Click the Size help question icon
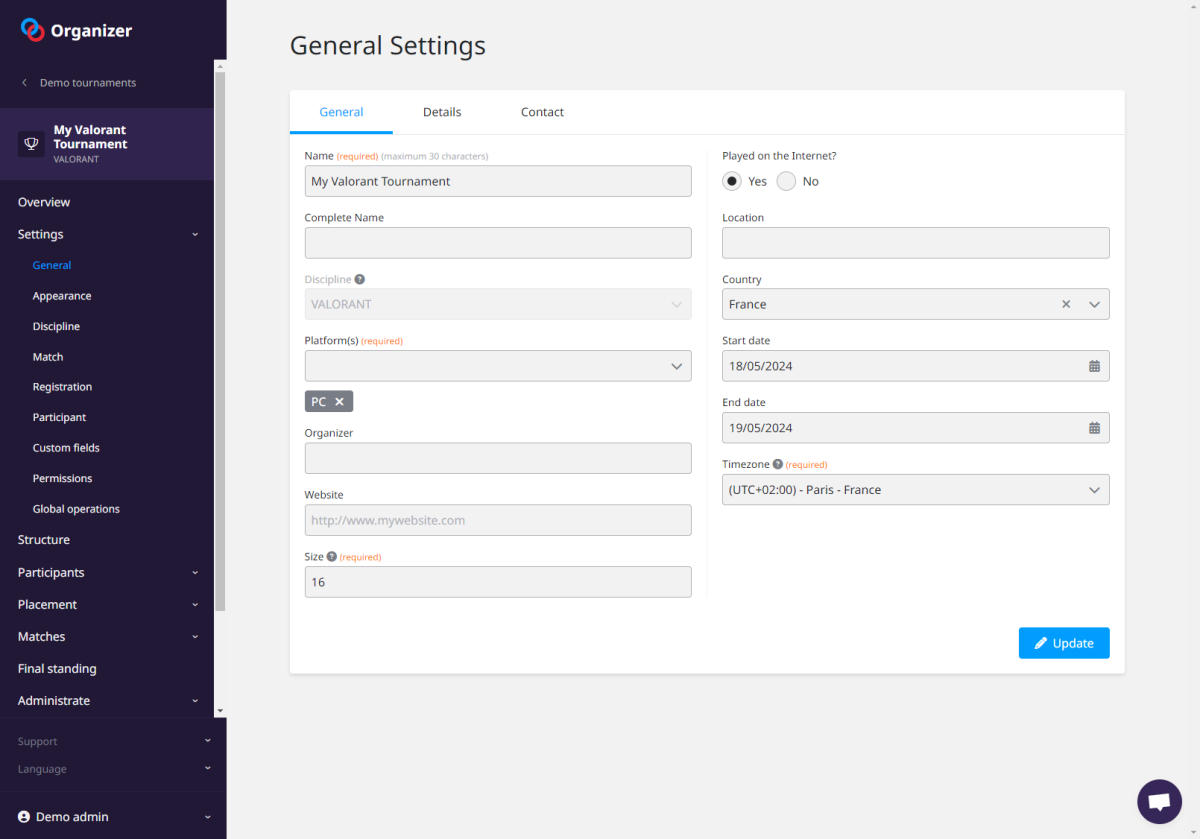1200x839 pixels. (x=332, y=557)
